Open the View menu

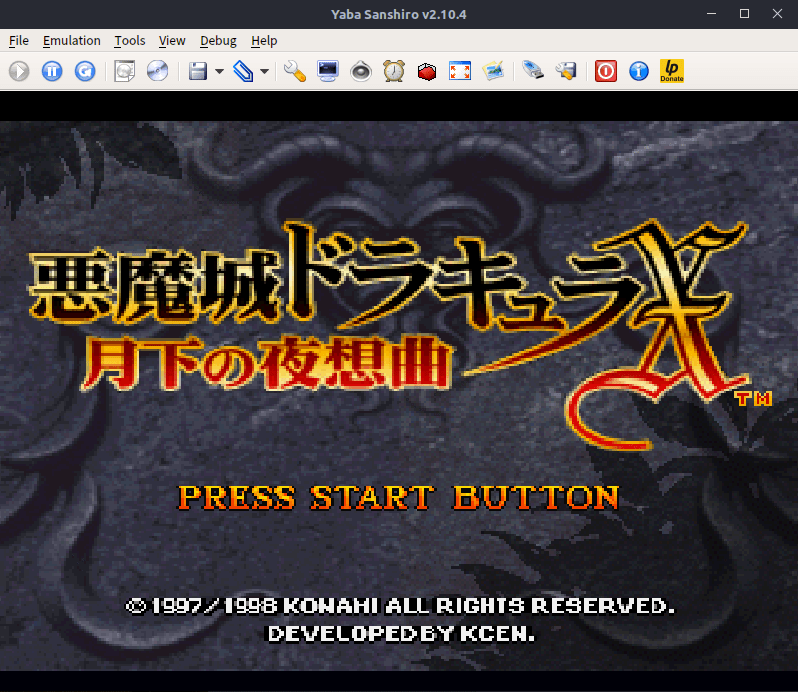172,41
